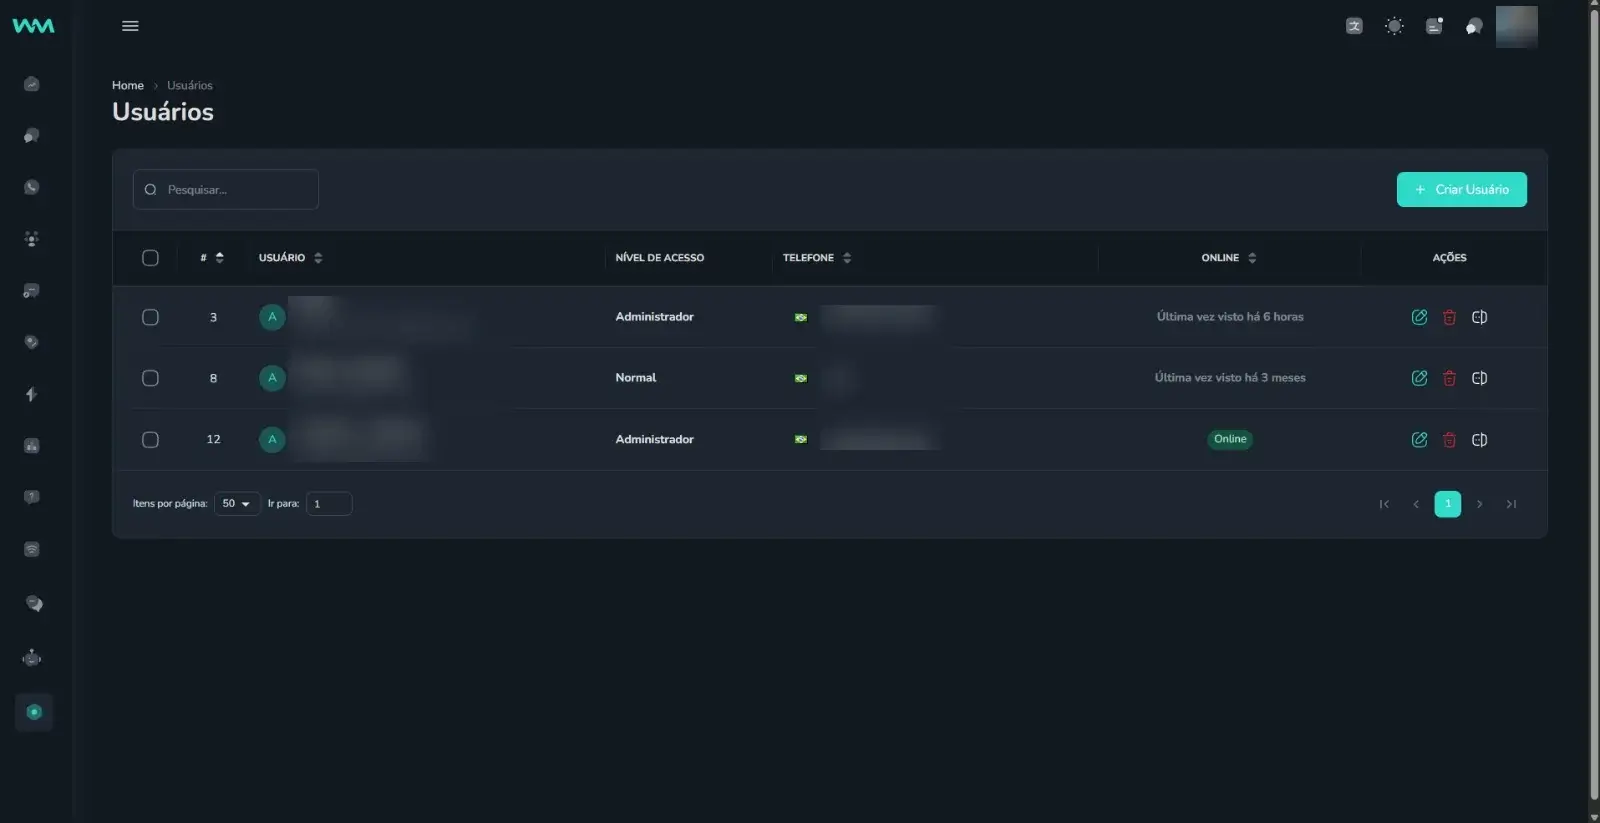
Task: Open the phone calls icon in the sidebar
Action: pos(32,187)
